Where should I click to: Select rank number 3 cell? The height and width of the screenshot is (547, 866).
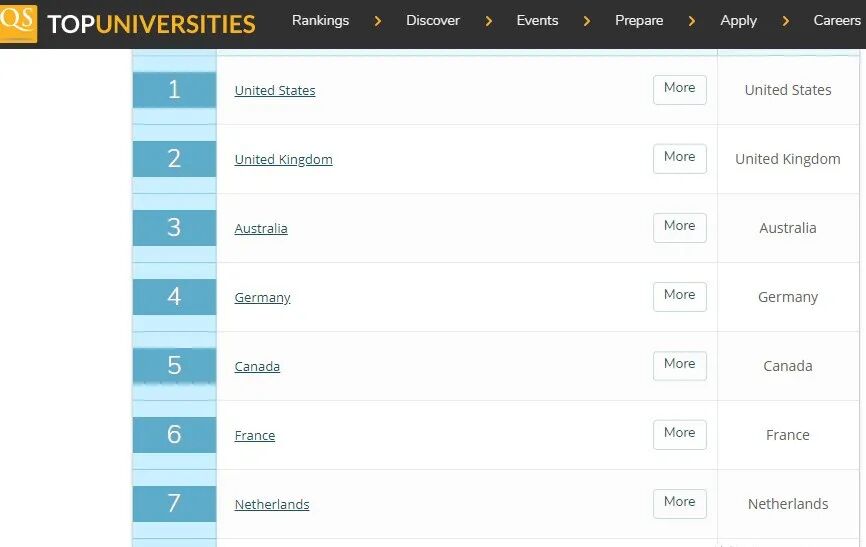point(174,228)
